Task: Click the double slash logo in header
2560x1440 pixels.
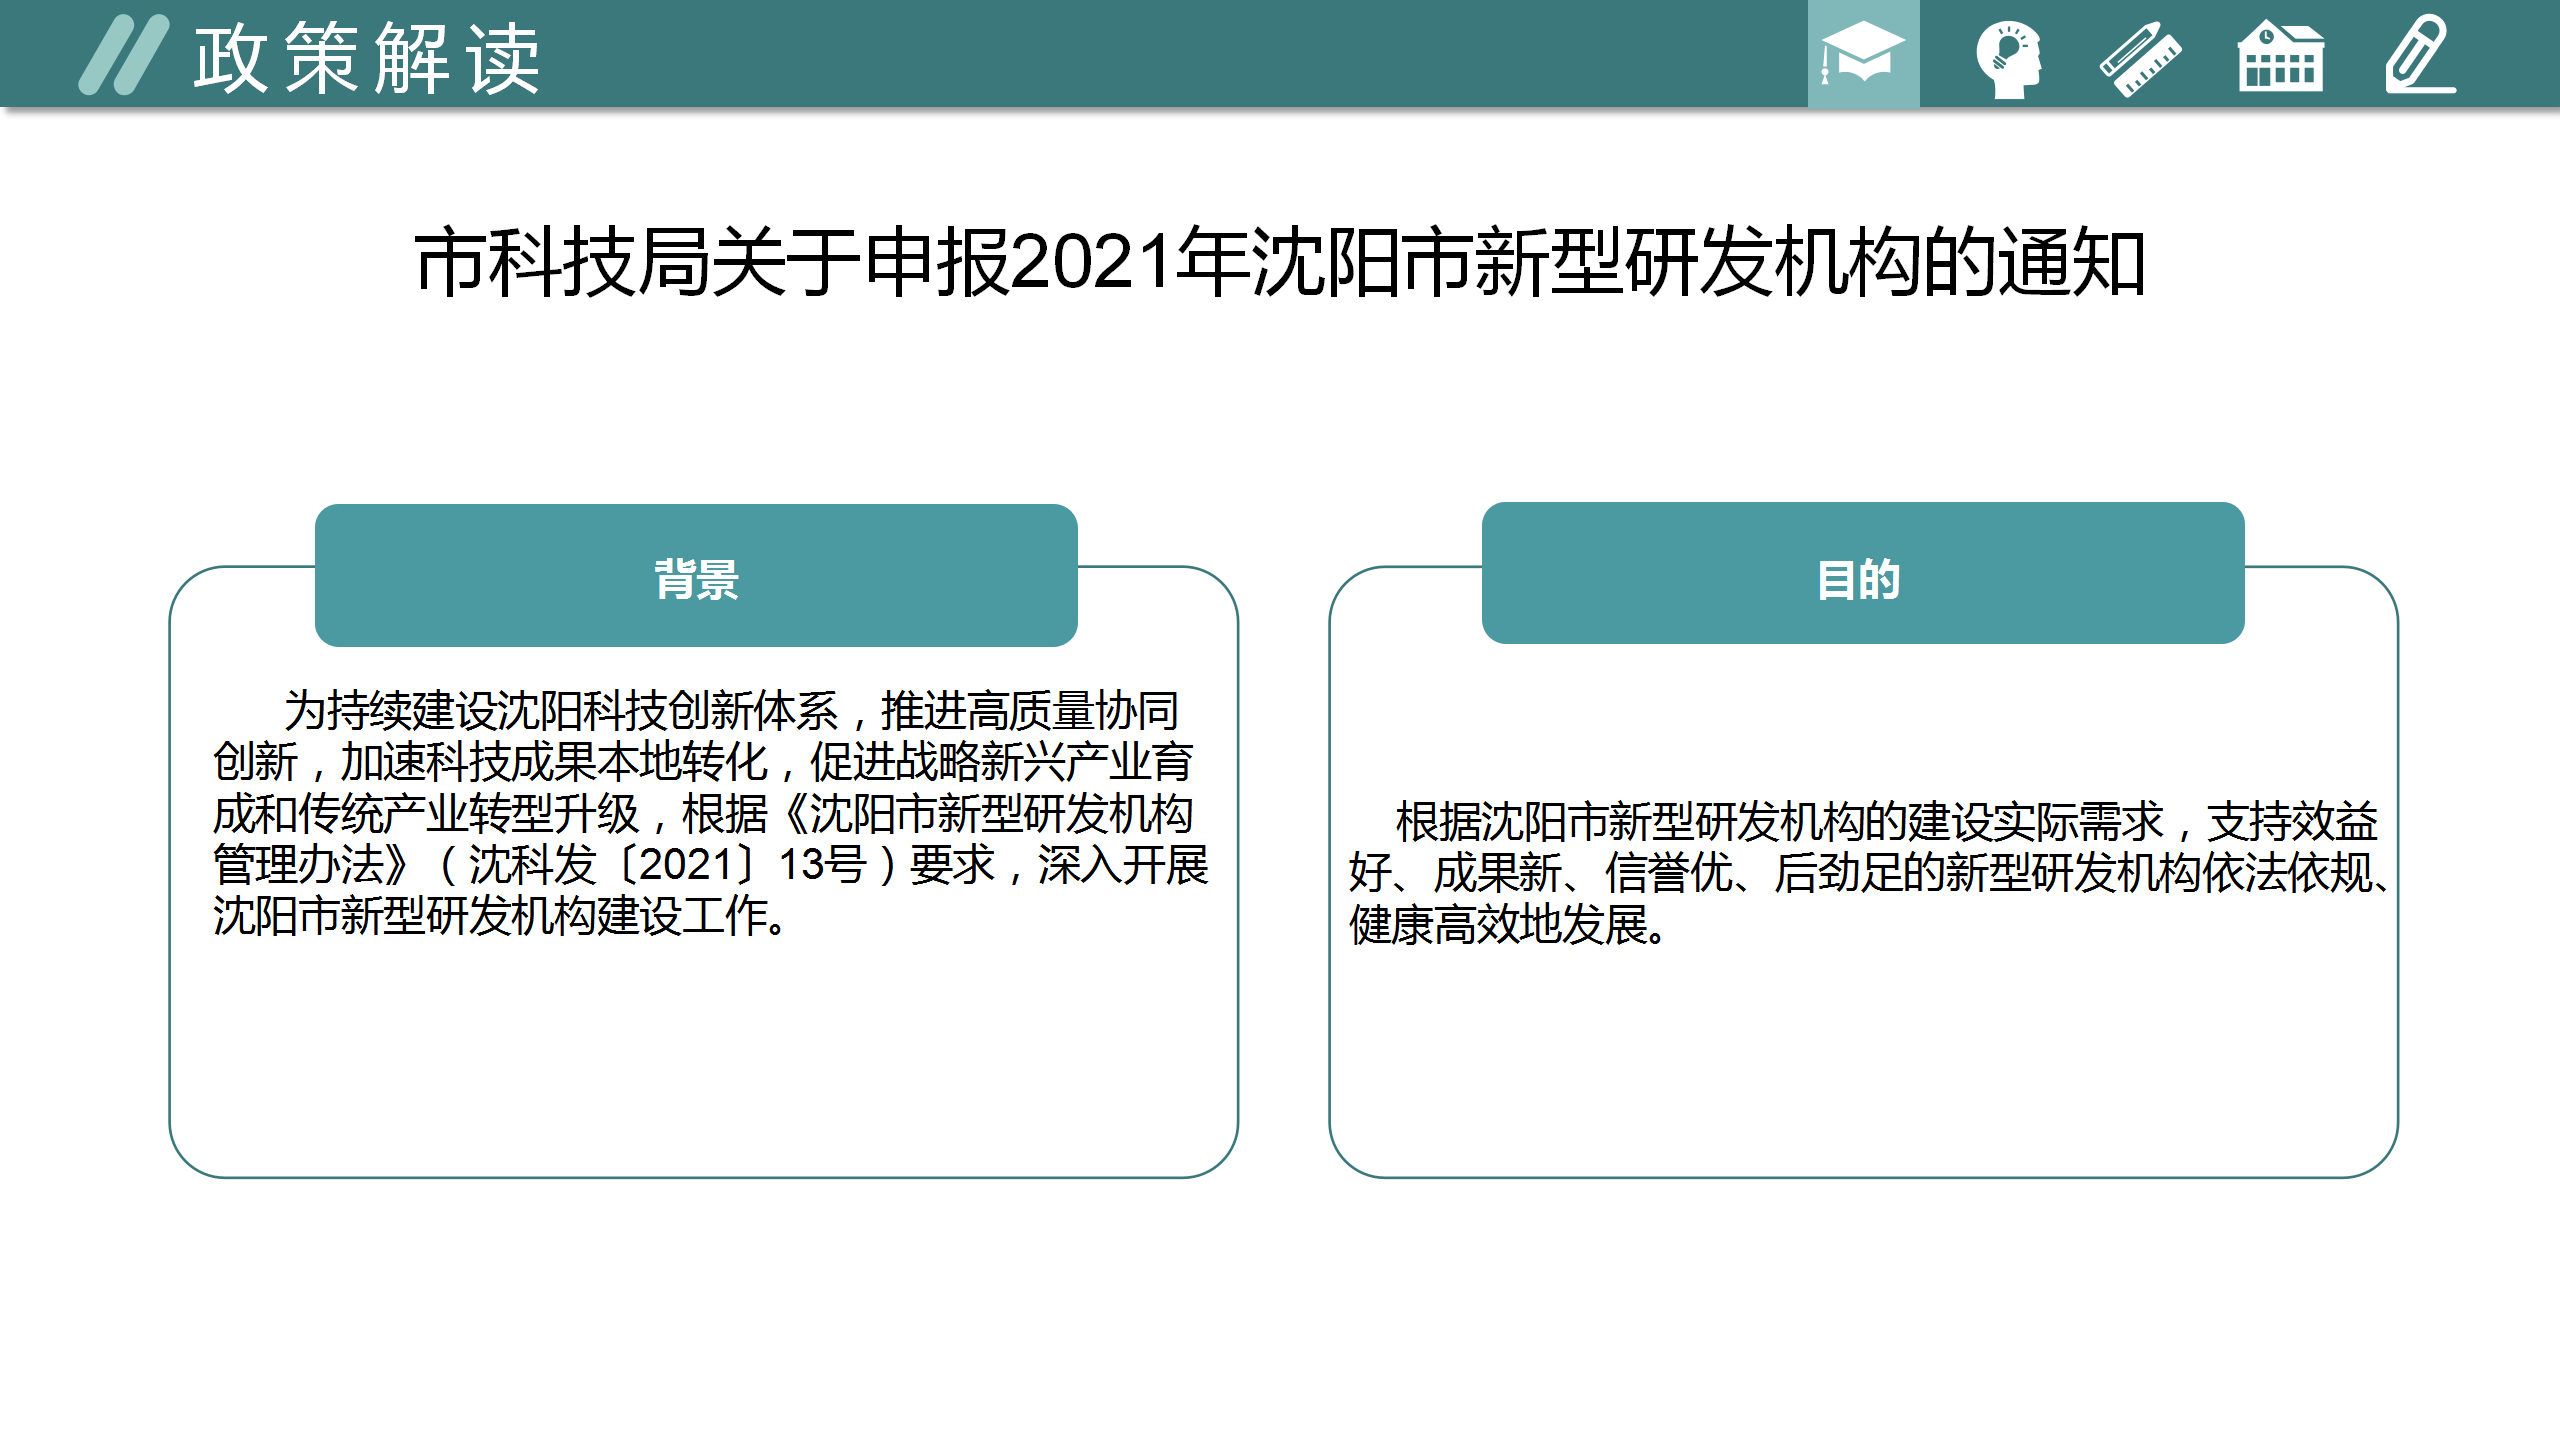Action: click(x=124, y=55)
